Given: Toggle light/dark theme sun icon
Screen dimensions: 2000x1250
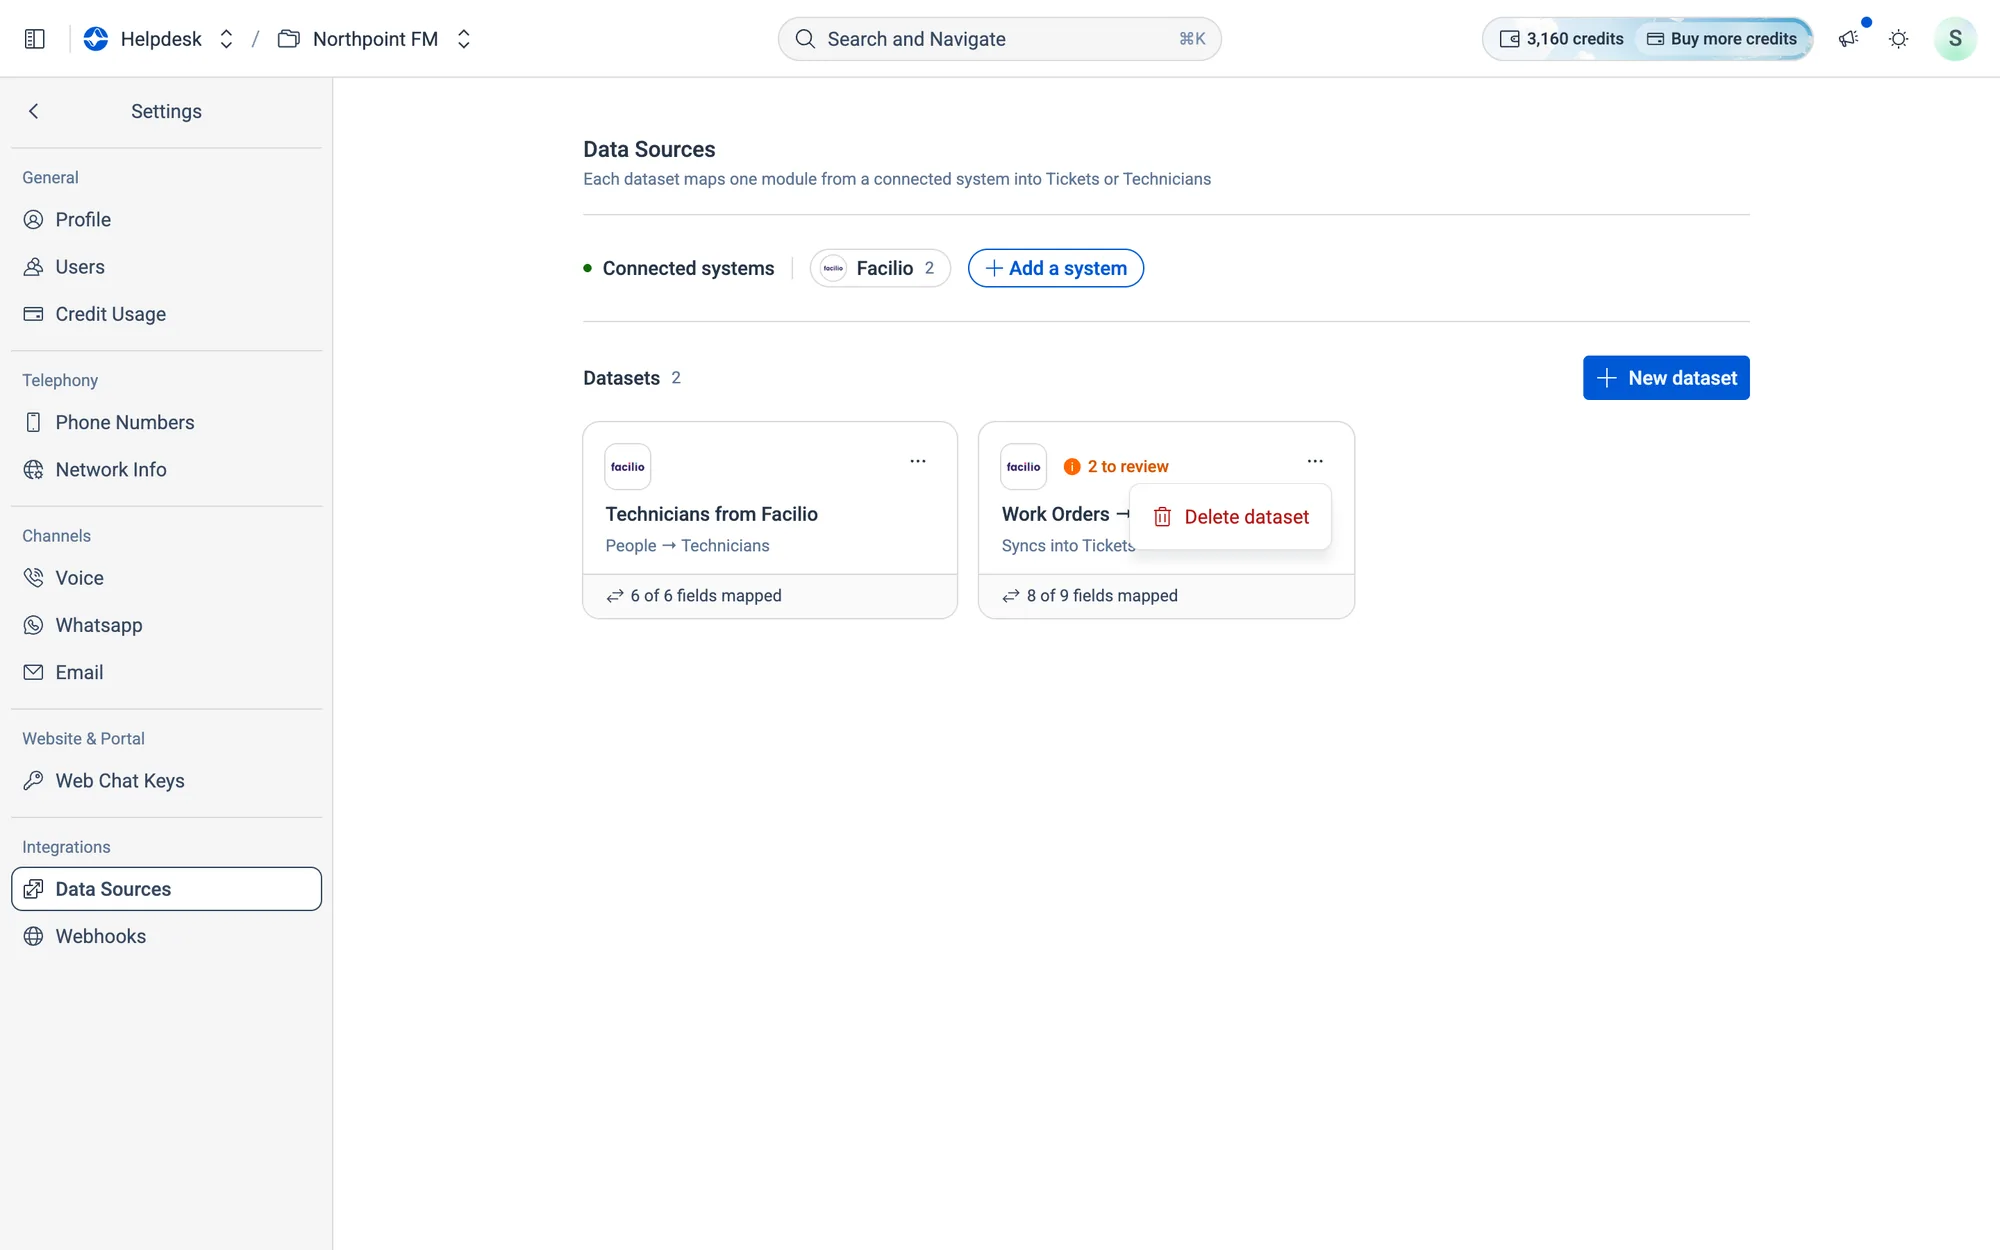Looking at the screenshot, I should click(1898, 39).
